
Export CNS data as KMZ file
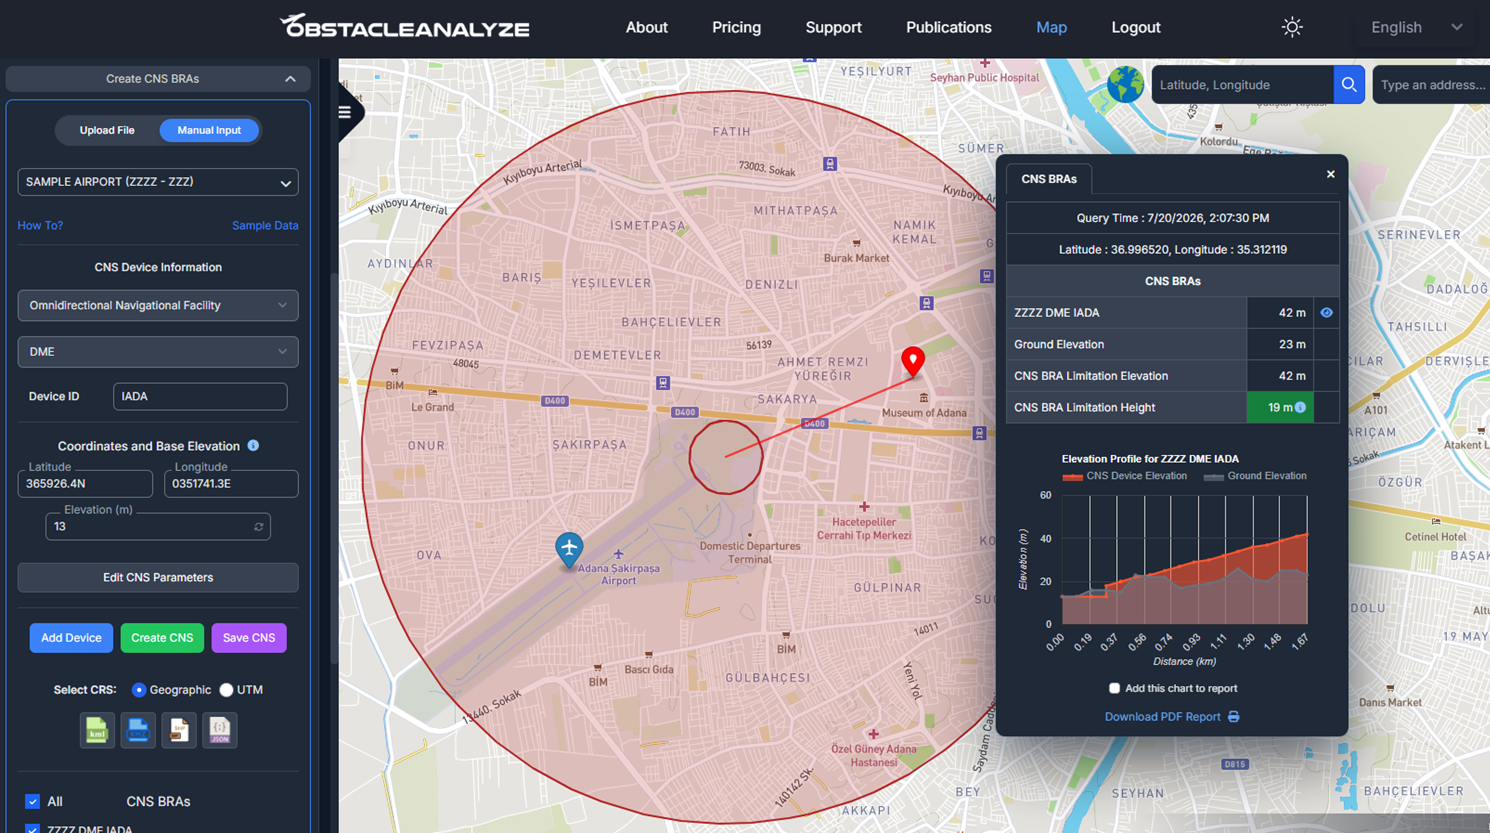[138, 730]
